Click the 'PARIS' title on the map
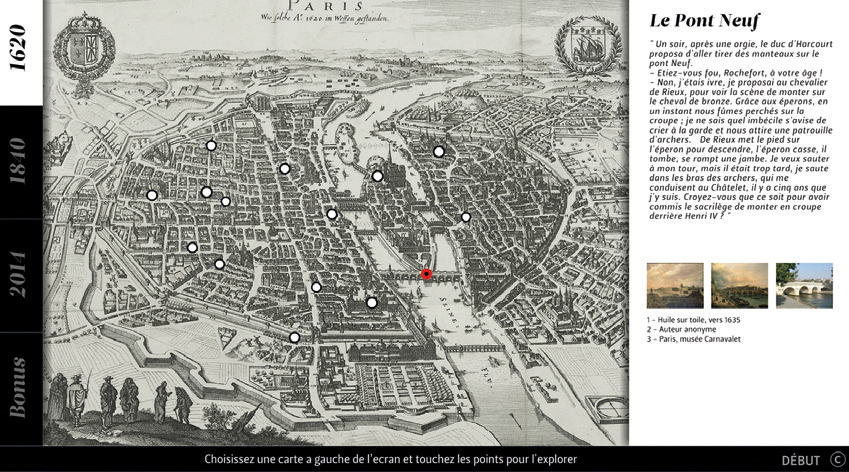Image resolution: width=849 pixels, height=472 pixels. pos(325,6)
